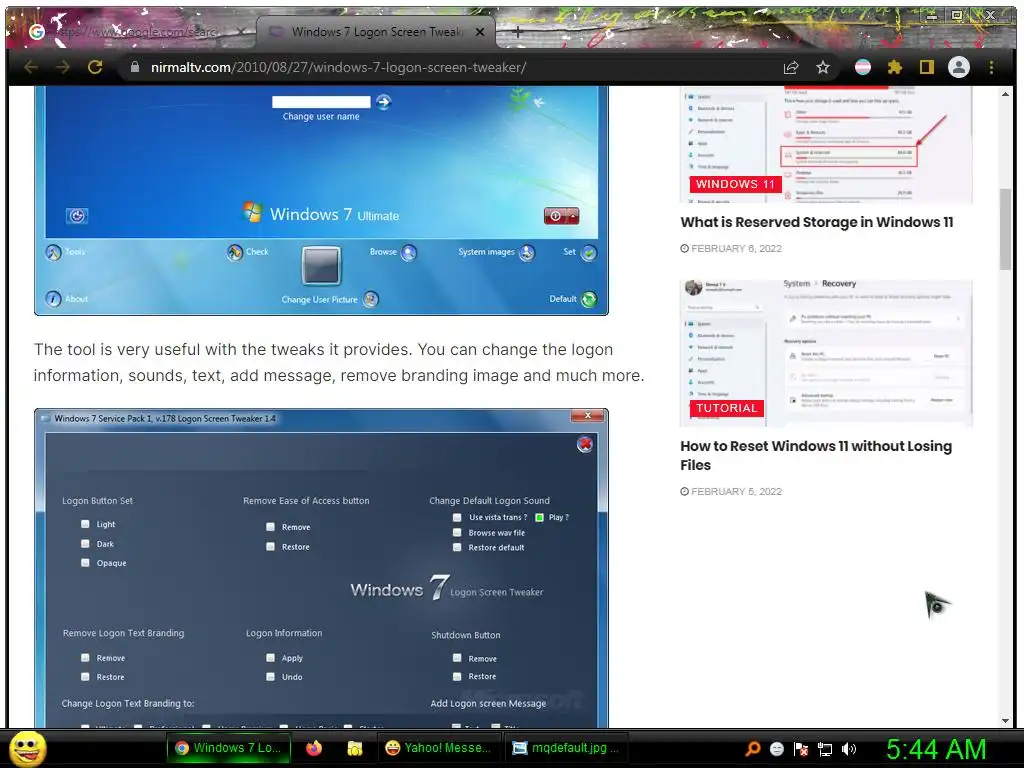Click the red shutdown button in the logon preview

point(561,216)
